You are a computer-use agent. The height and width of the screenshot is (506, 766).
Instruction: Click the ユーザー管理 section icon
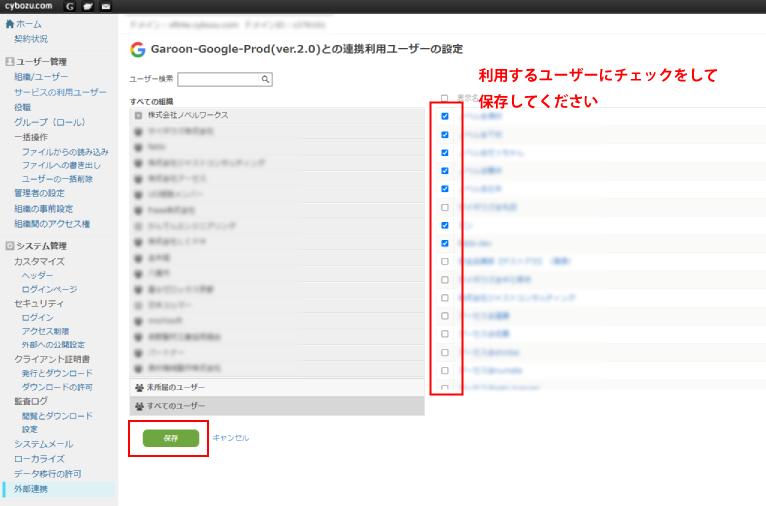tap(9, 62)
